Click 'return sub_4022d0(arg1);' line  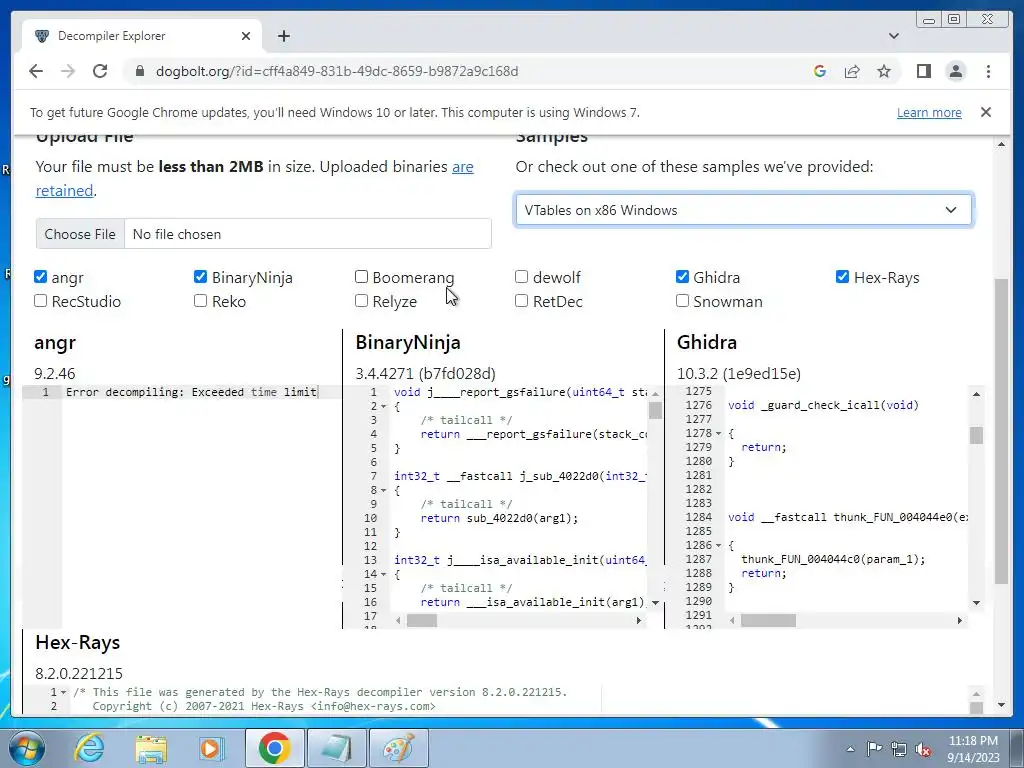click(500, 518)
